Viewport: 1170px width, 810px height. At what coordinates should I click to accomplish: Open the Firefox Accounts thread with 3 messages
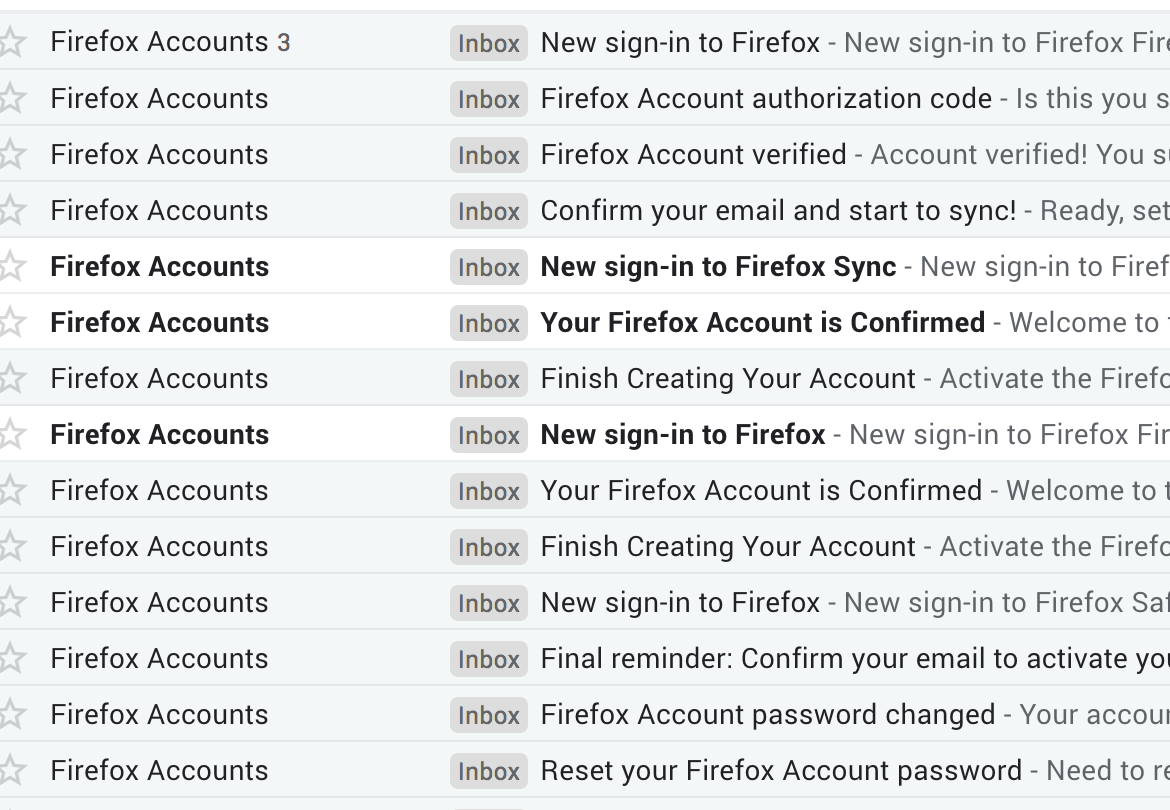[680, 43]
